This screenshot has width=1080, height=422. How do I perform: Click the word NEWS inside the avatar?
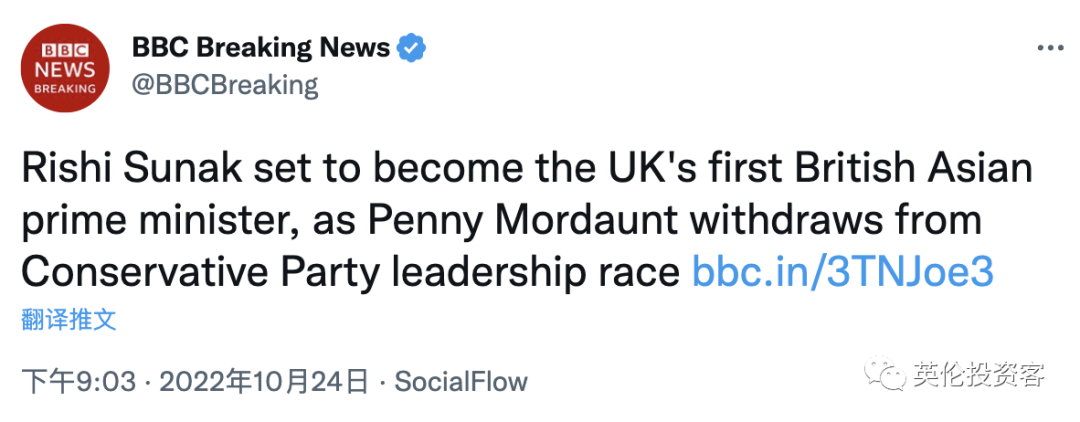pos(65,70)
